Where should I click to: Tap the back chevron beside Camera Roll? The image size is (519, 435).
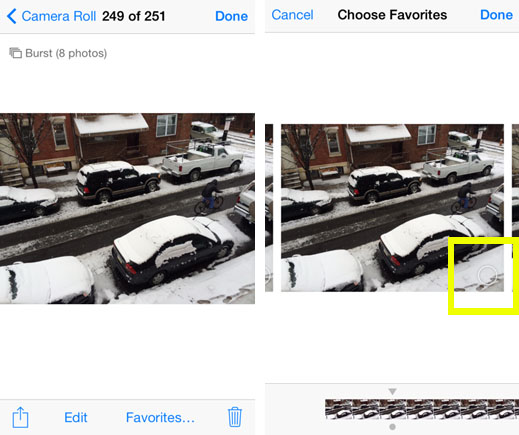(11, 16)
